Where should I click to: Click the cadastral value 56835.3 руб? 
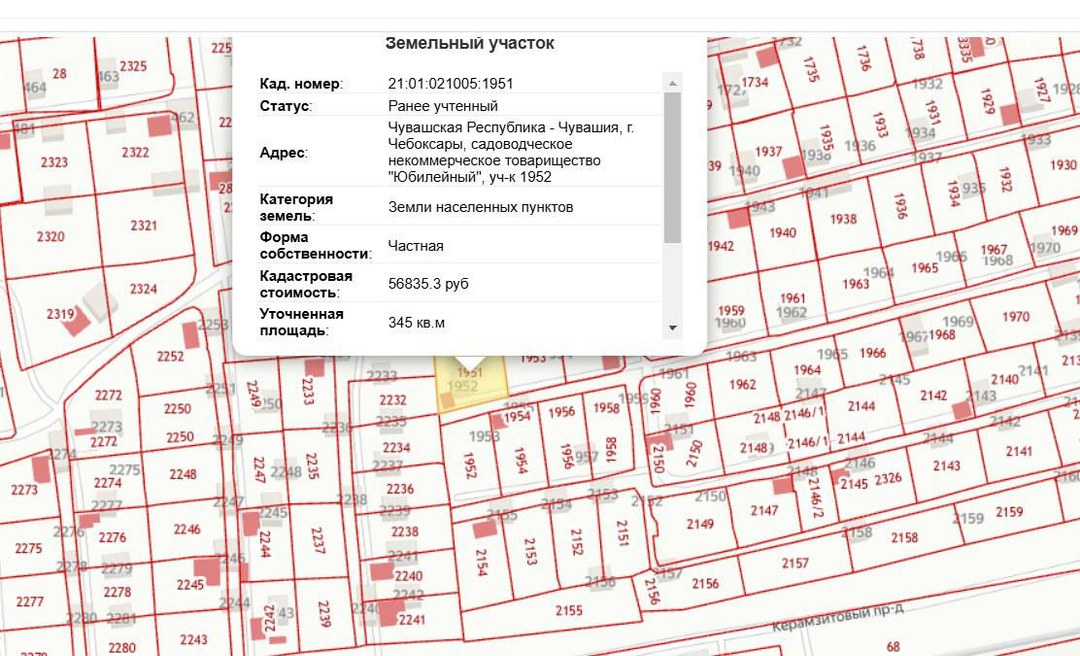[x=428, y=284]
